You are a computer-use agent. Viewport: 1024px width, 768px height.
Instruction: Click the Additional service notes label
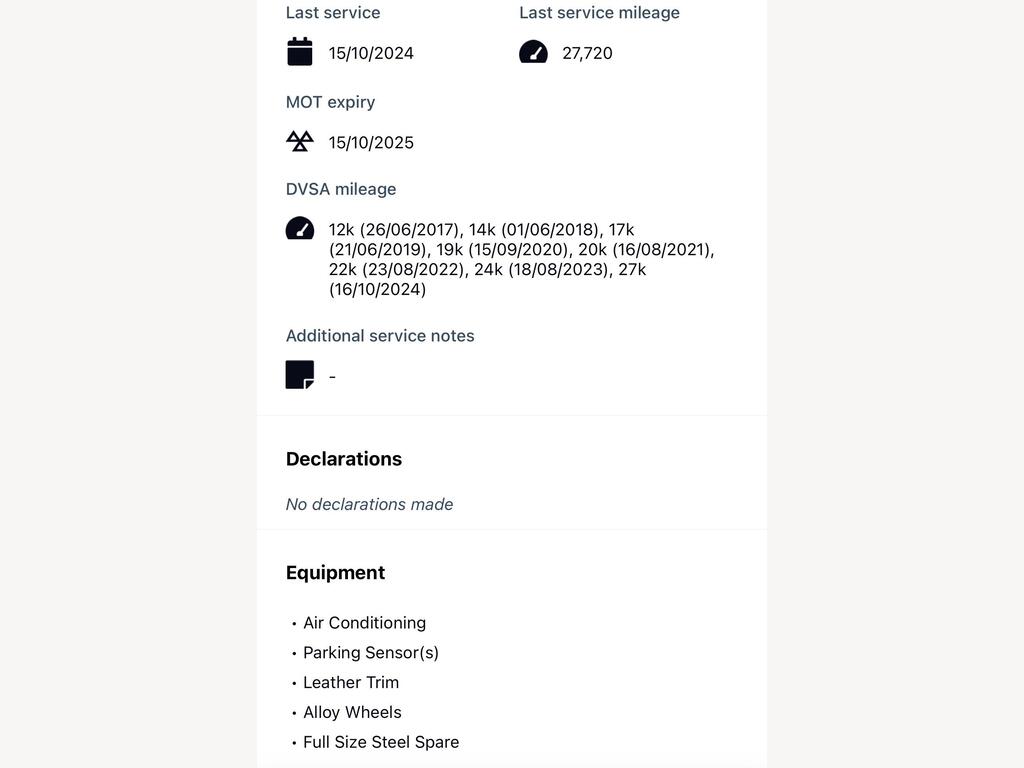point(380,336)
